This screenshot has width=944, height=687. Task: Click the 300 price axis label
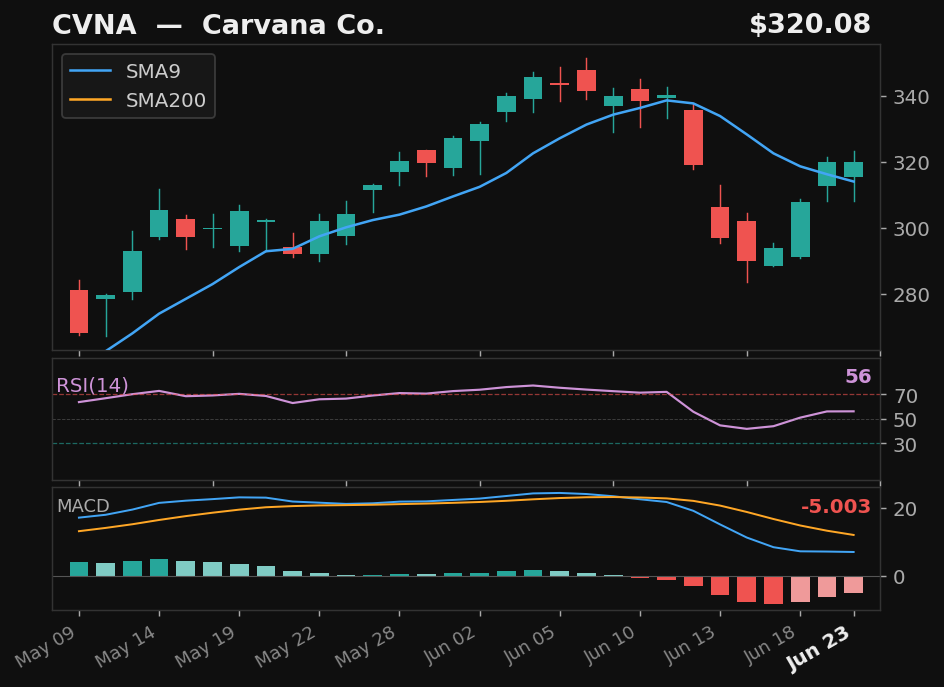pyautogui.click(x=911, y=229)
